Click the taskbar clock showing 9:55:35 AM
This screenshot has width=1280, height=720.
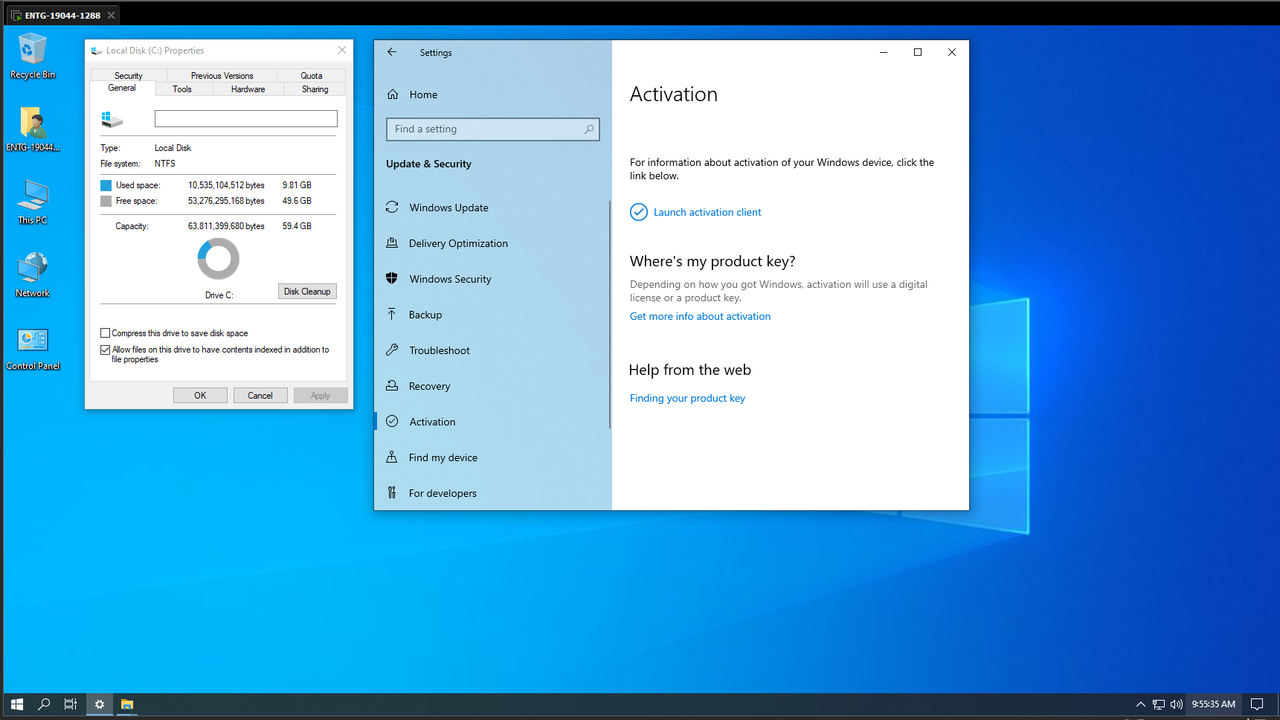tap(1213, 704)
